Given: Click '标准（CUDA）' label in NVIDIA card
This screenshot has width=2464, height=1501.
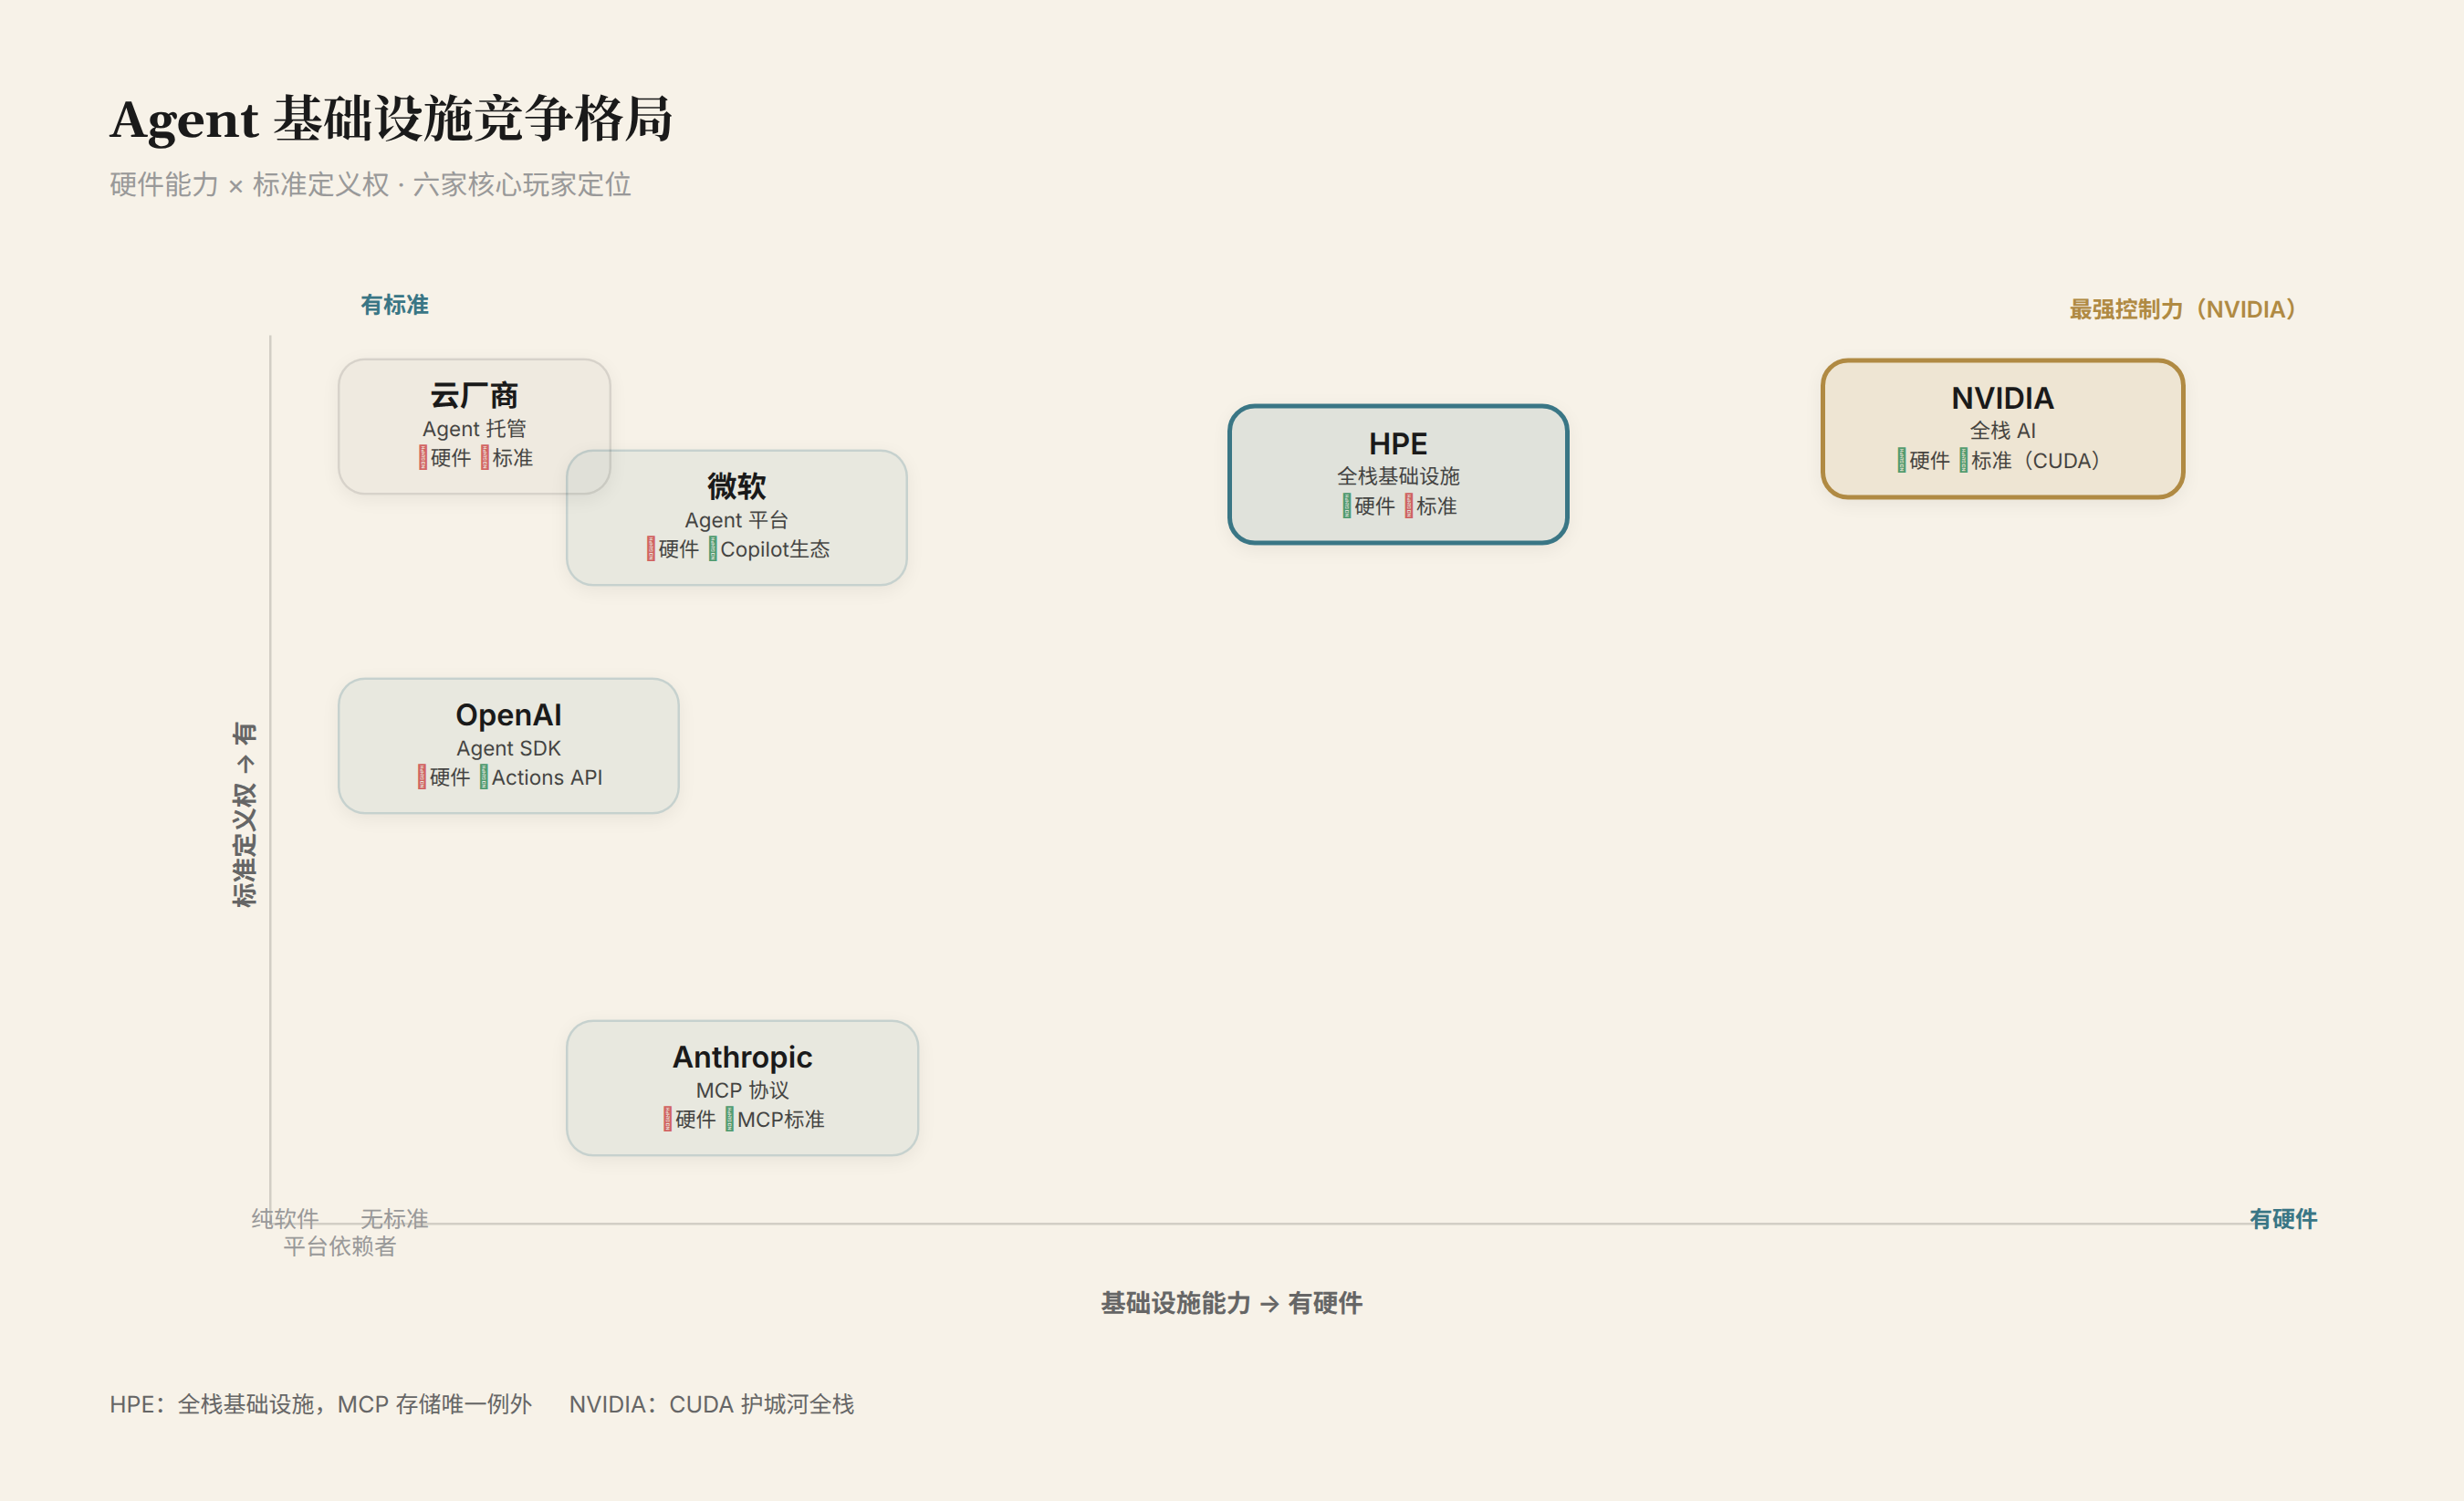Looking at the screenshot, I should point(2036,461).
